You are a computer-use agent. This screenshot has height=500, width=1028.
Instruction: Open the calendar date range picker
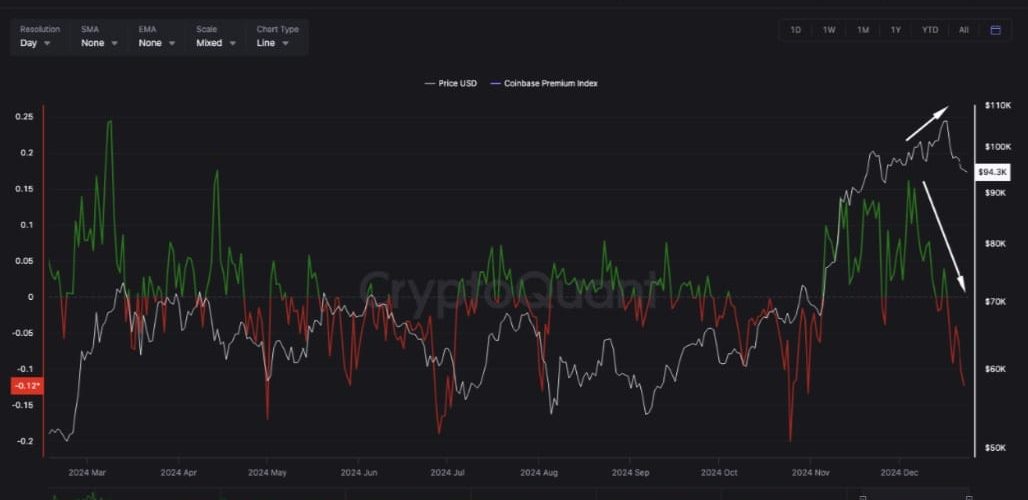[995, 30]
